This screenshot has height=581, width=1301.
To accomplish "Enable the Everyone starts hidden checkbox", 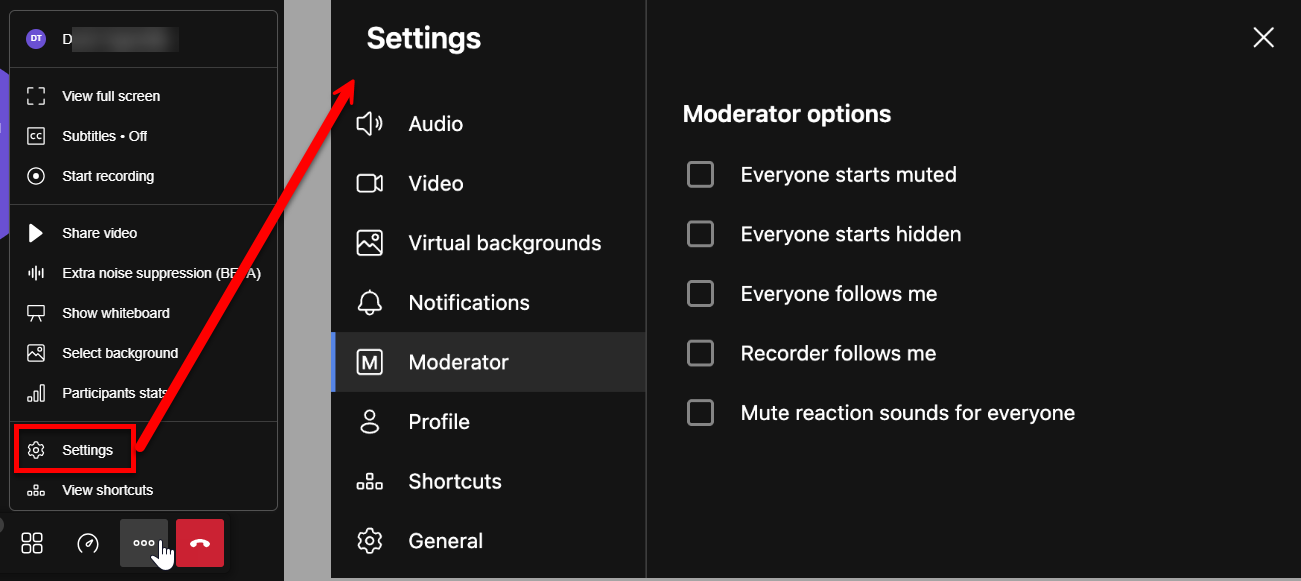I will click(700, 234).
